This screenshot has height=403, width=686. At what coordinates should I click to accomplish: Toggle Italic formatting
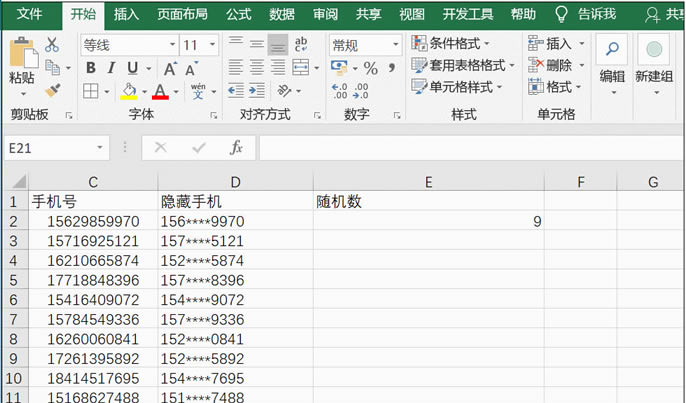pos(111,68)
